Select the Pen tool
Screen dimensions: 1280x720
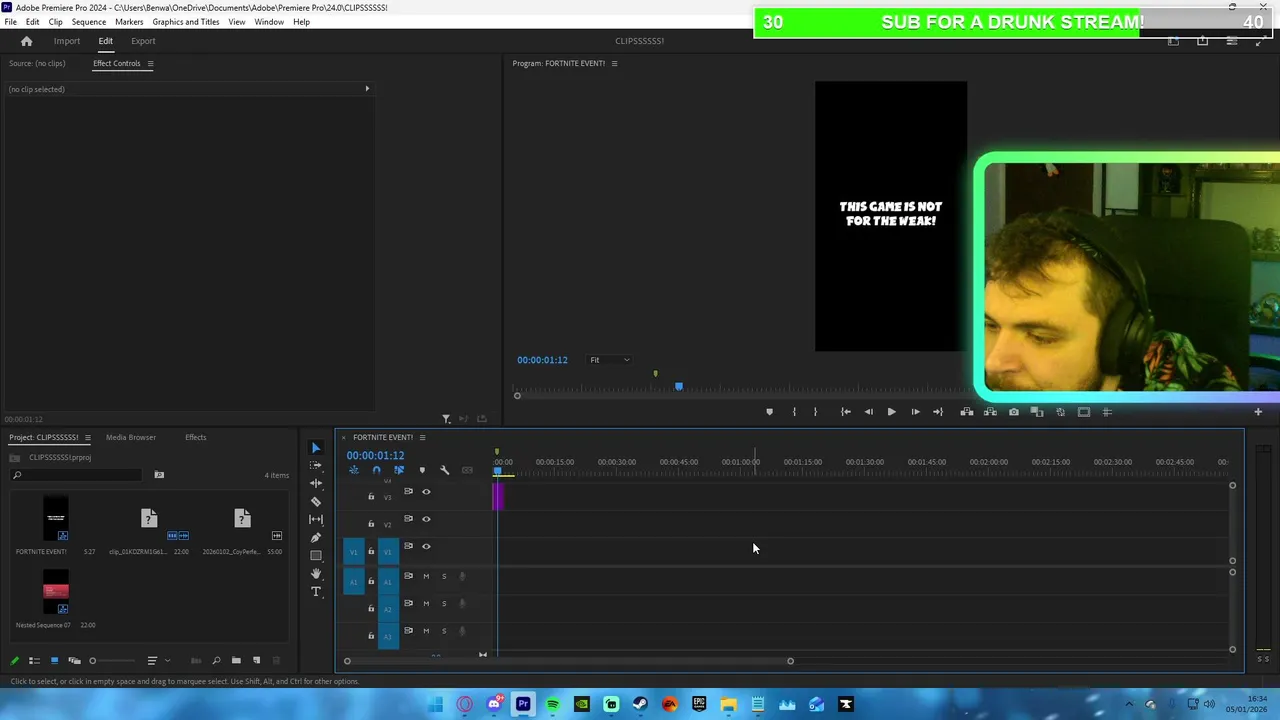tap(316, 537)
